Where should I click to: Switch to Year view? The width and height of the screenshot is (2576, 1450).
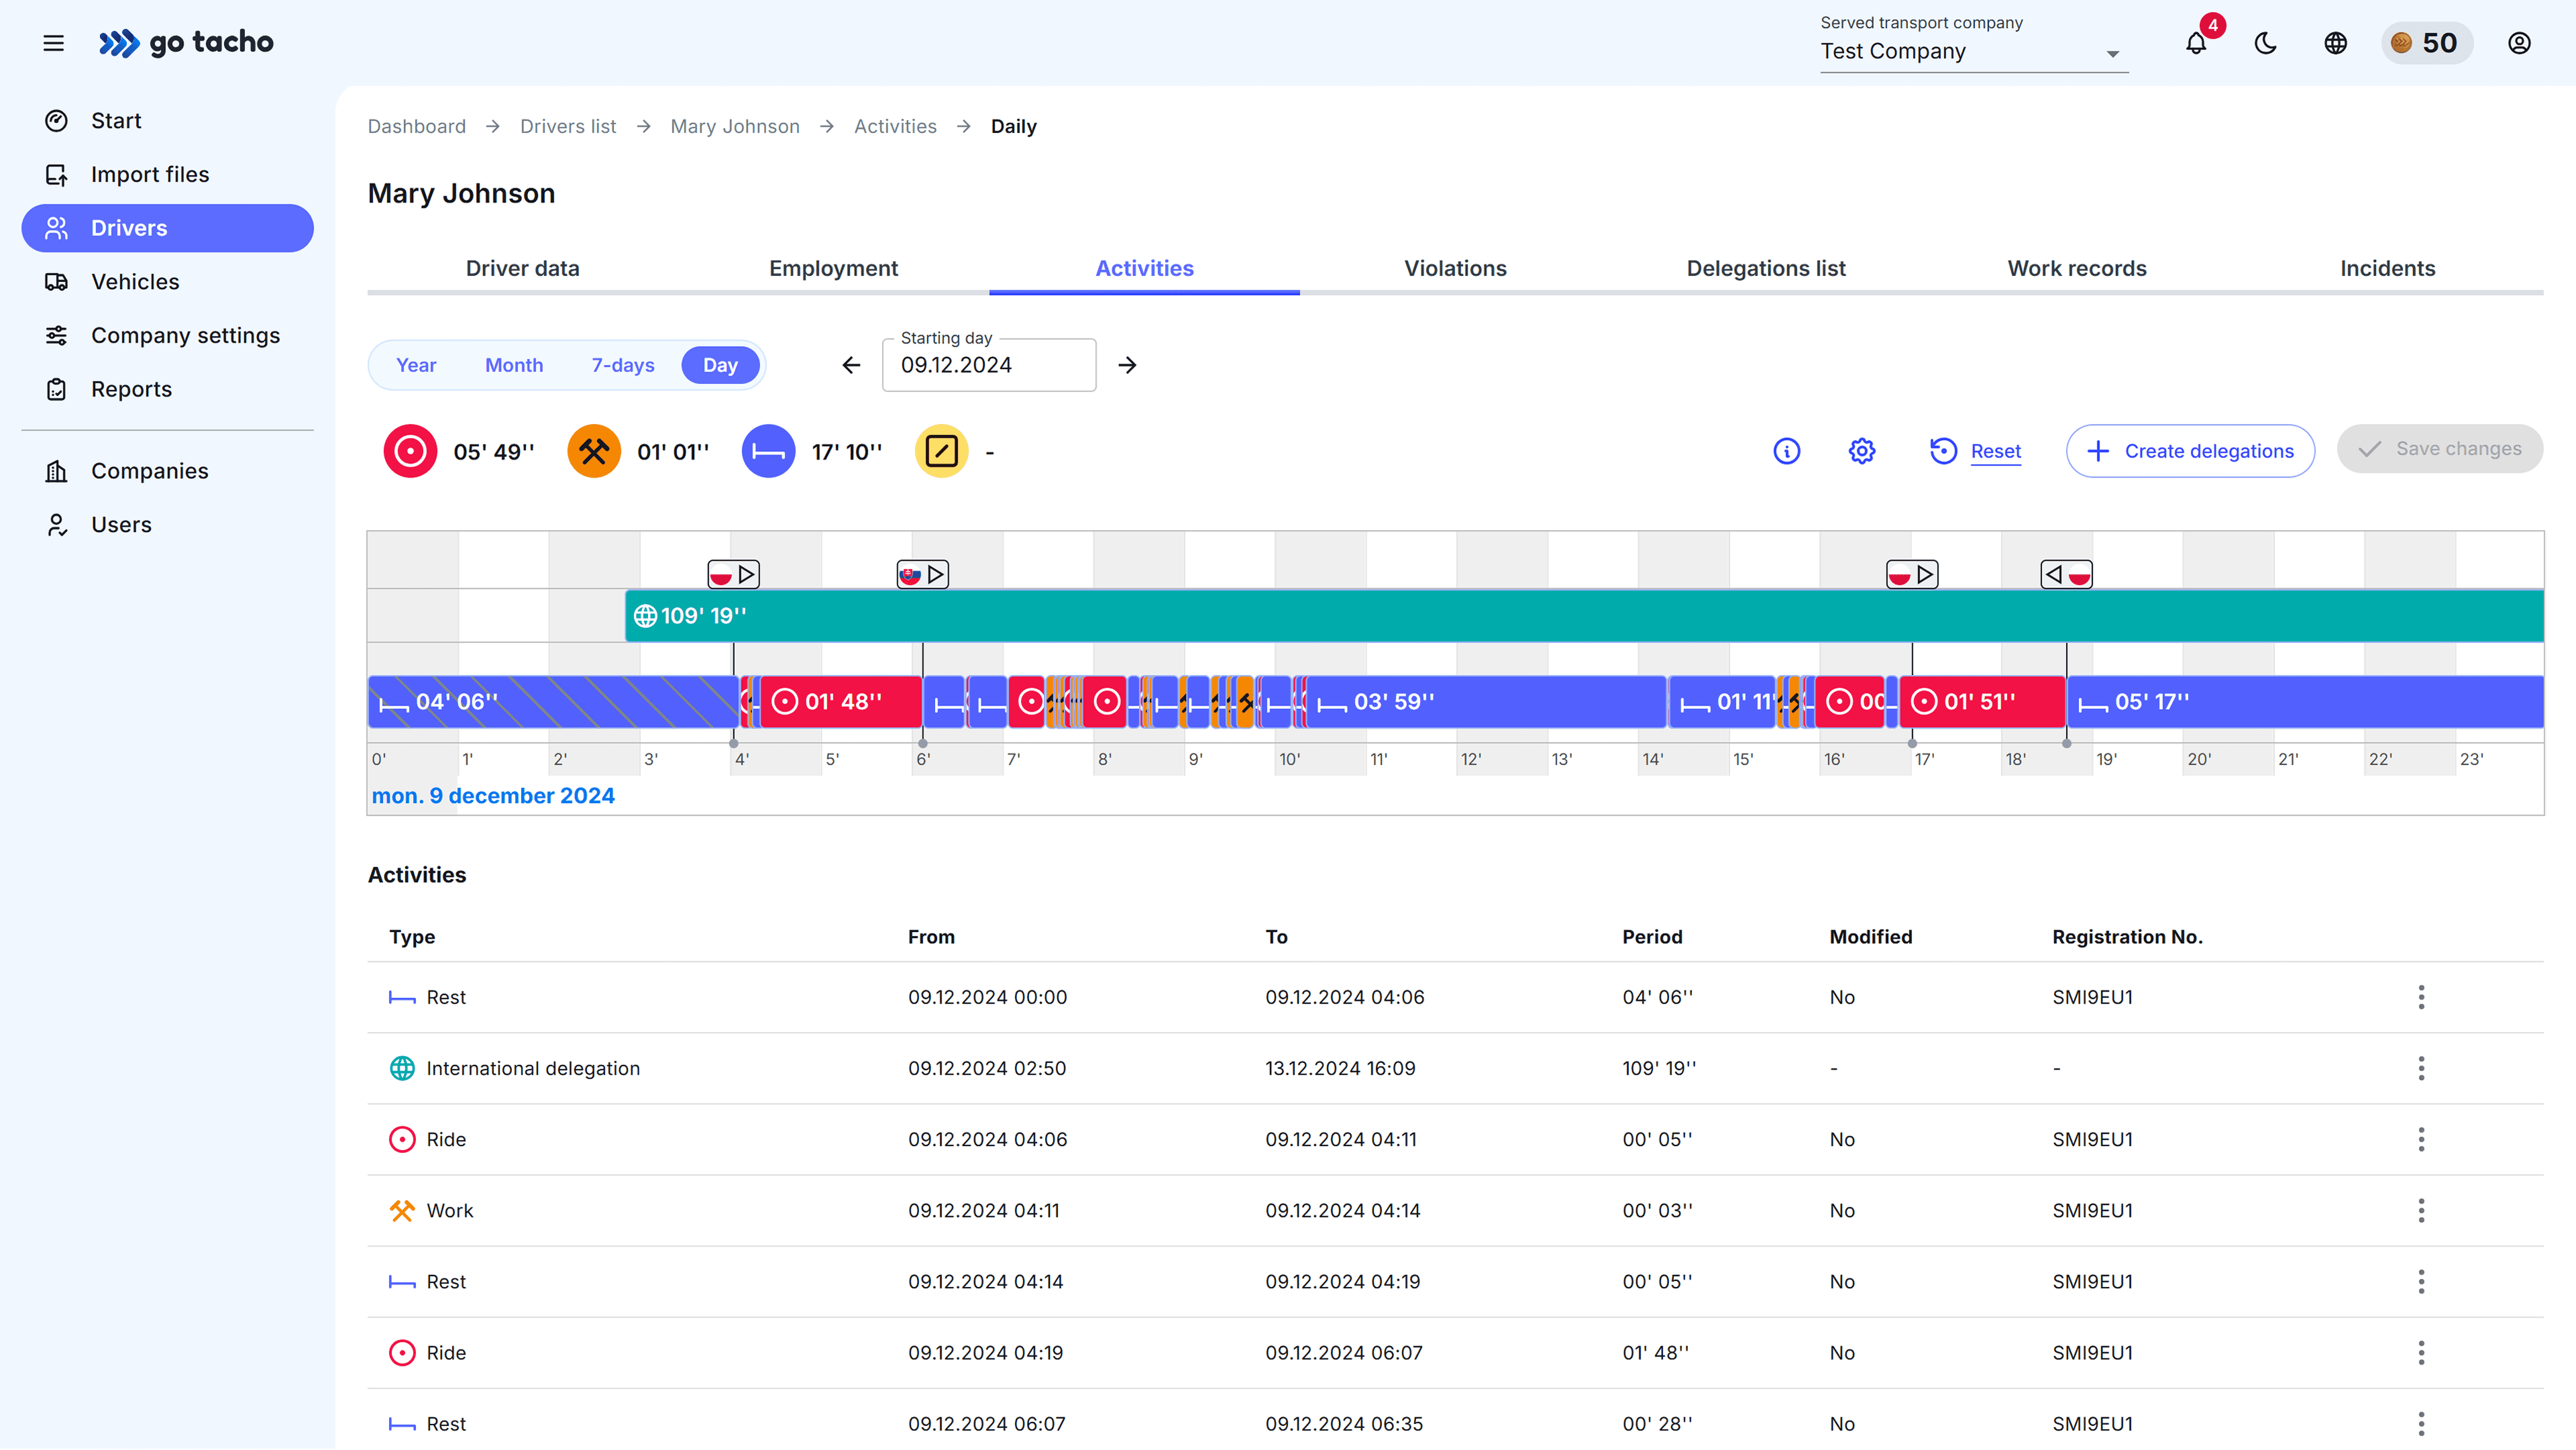[416, 365]
